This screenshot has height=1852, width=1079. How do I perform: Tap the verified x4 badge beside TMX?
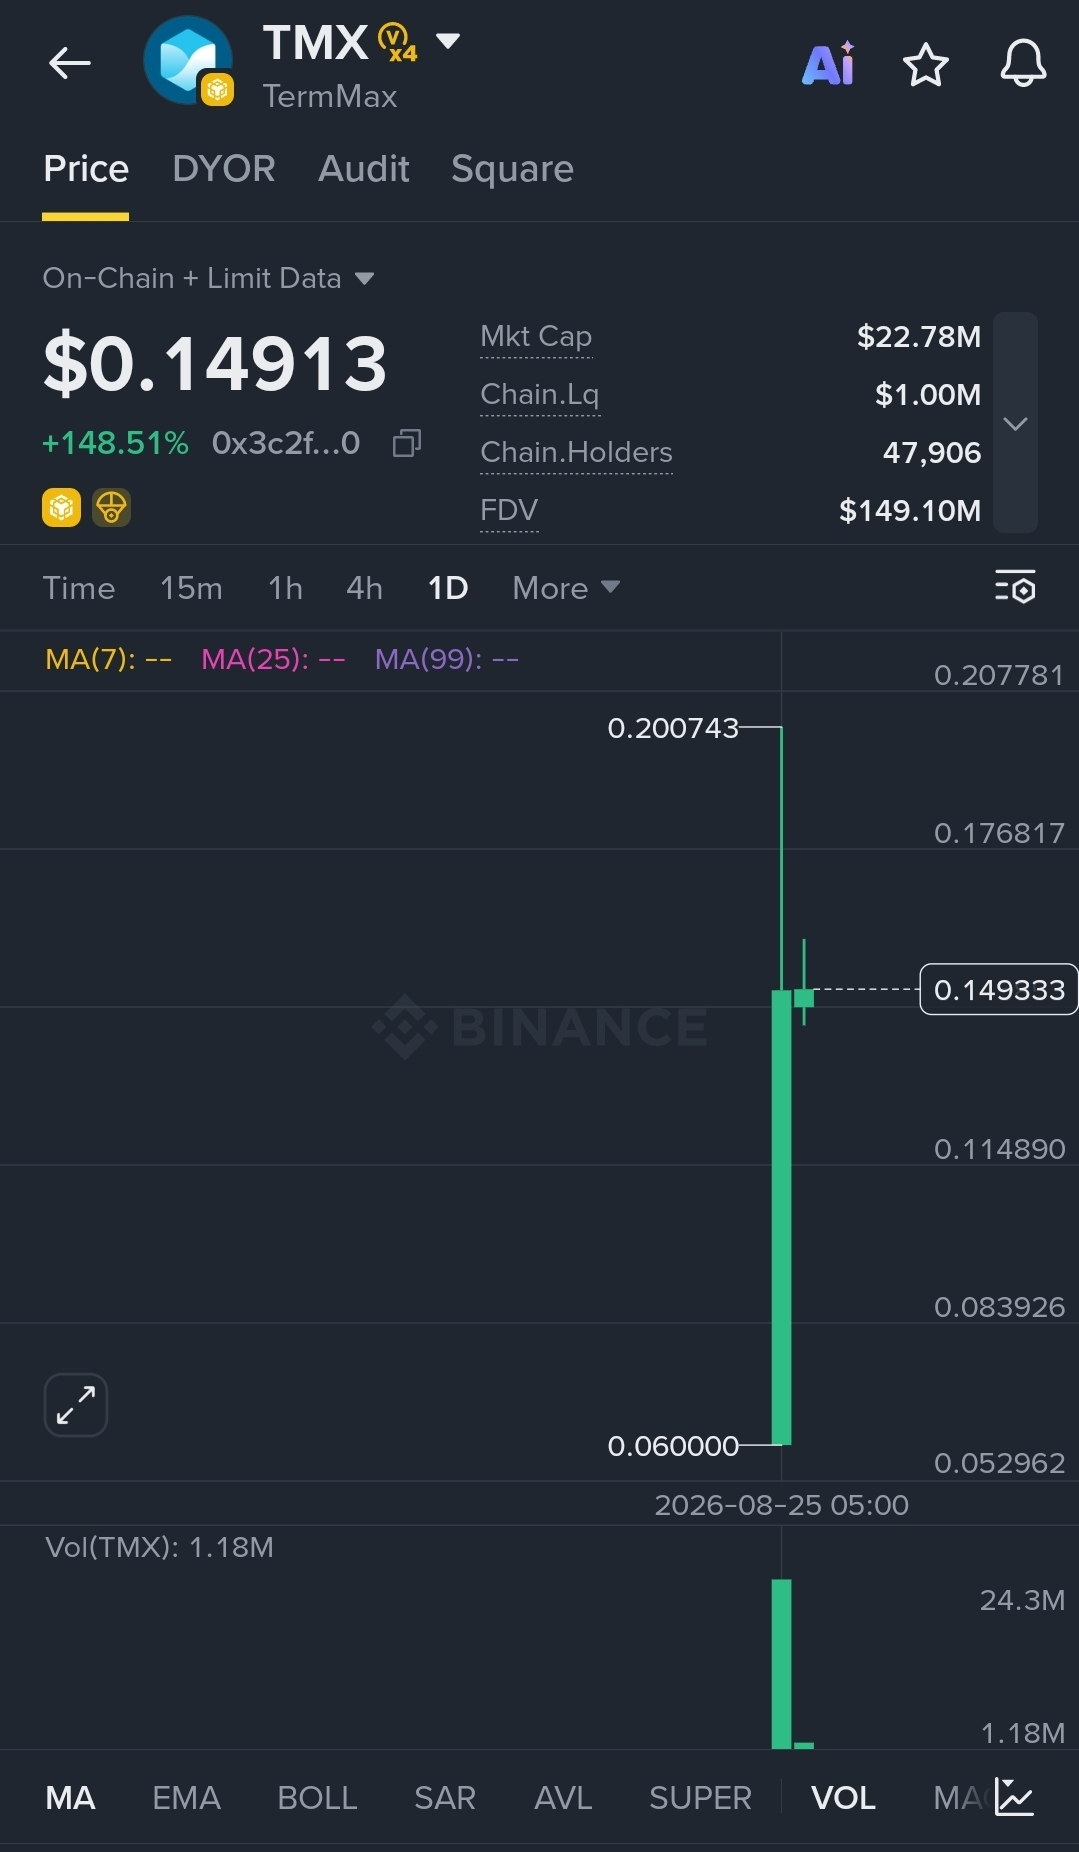point(397,43)
